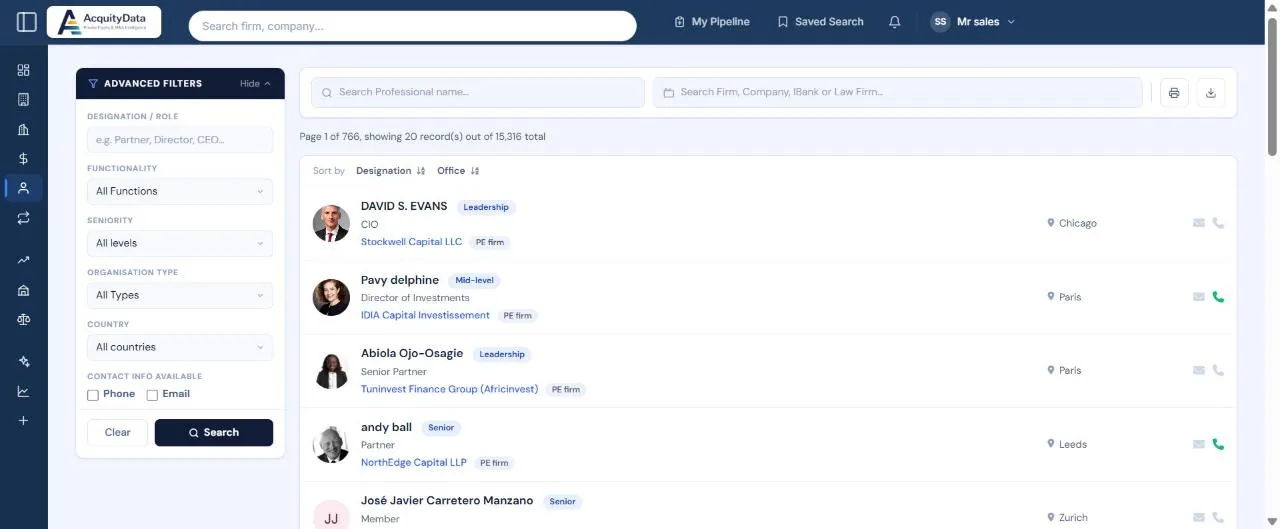The height and width of the screenshot is (529, 1280).
Task: Click the Search filters button
Action: pyautogui.click(x=214, y=433)
